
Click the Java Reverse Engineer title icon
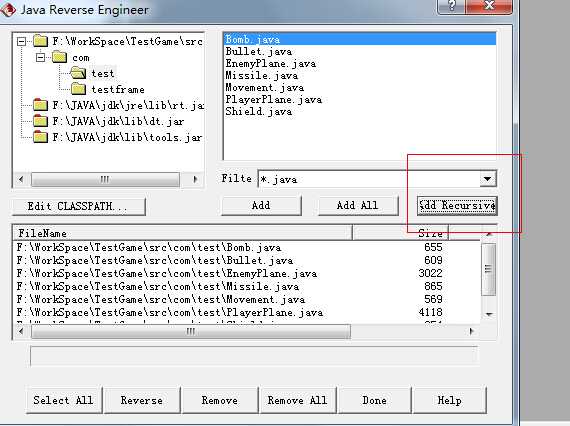(x=8, y=9)
